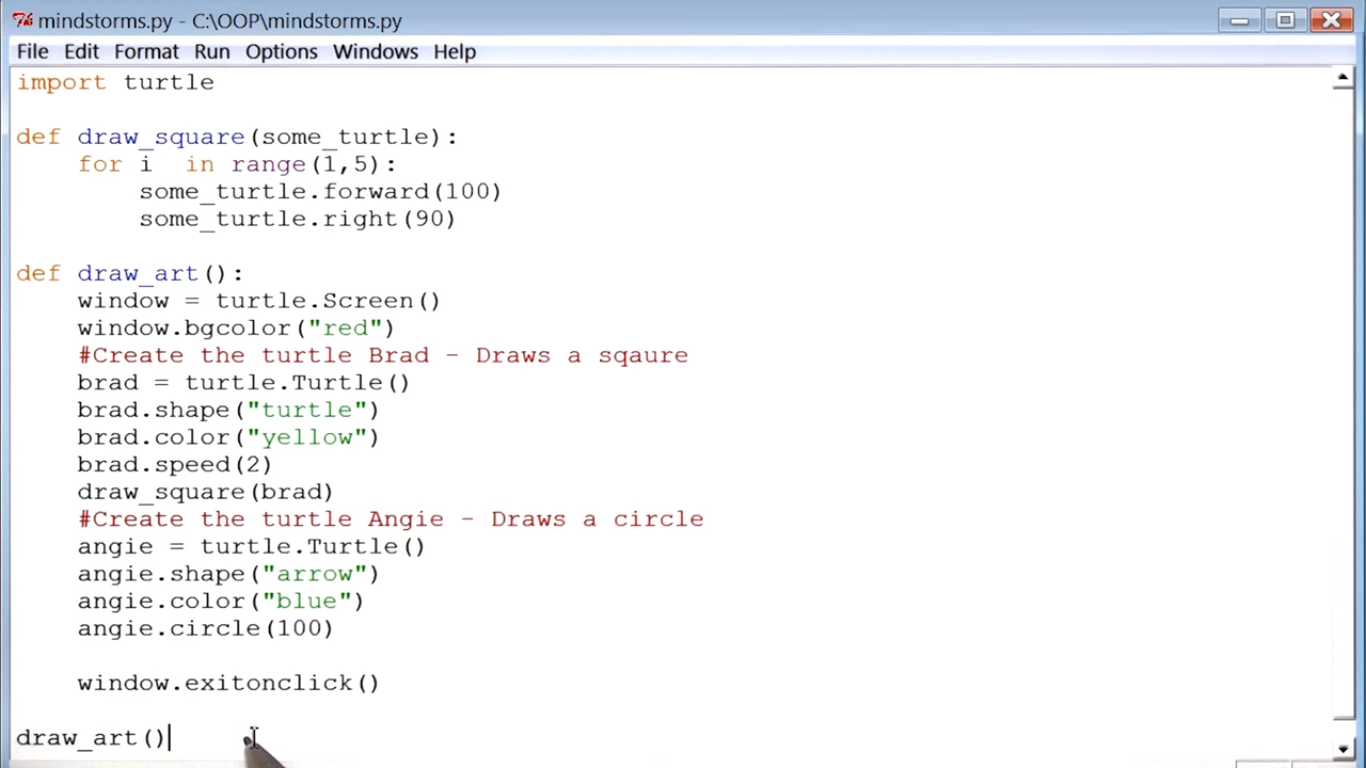The image size is (1366, 768).
Task: Open the Help menu
Action: (x=454, y=52)
